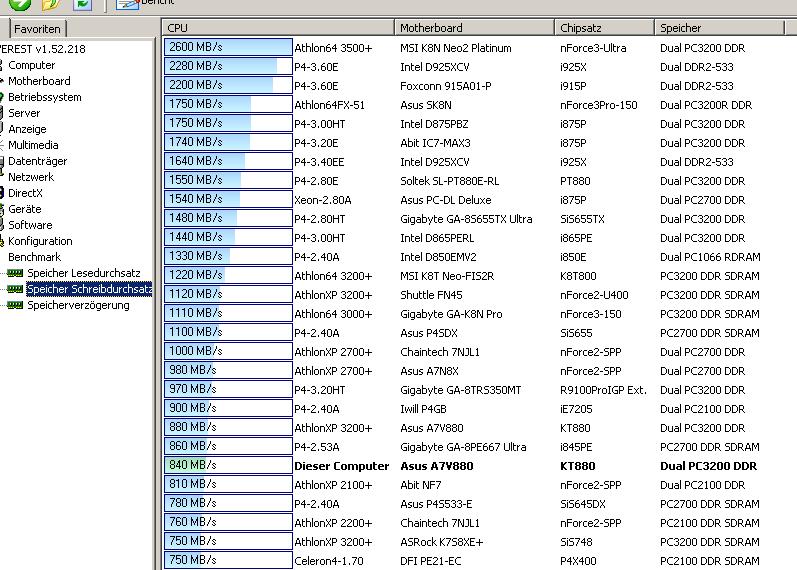Open the Datenträger tree item
Image resolution: width=797 pixels, height=570 pixels.
coord(38,161)
